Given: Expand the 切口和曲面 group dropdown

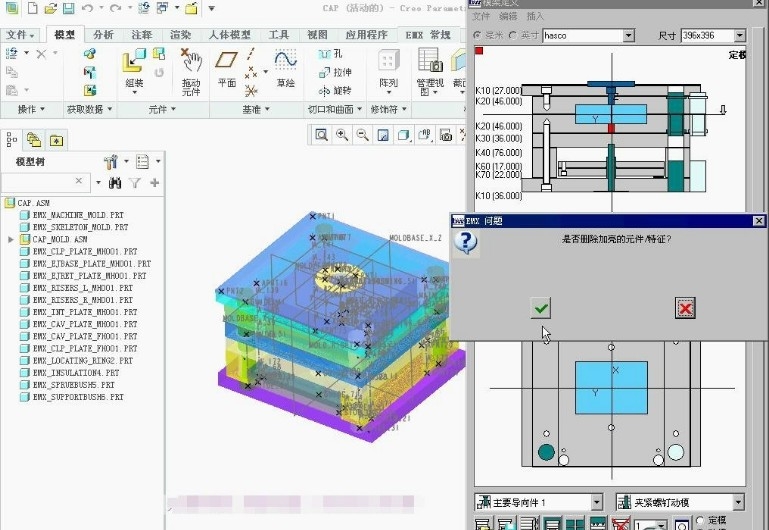Looking at the screenshot, I should [335, 109].
